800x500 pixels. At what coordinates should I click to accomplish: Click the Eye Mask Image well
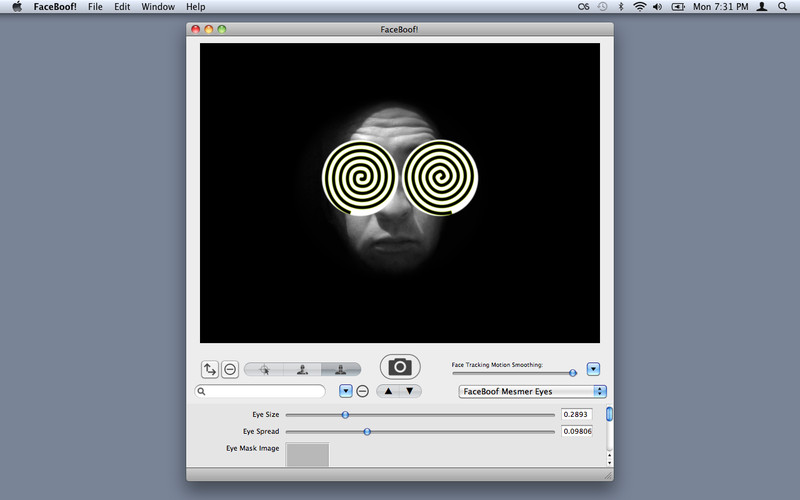pos(307,454)
